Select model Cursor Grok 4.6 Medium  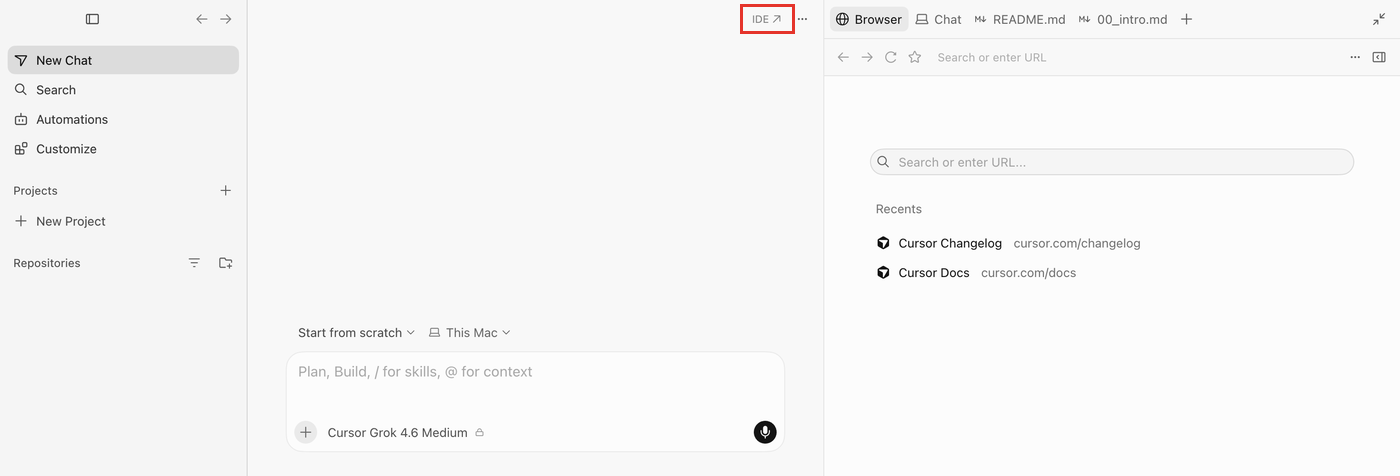(397, 433)
